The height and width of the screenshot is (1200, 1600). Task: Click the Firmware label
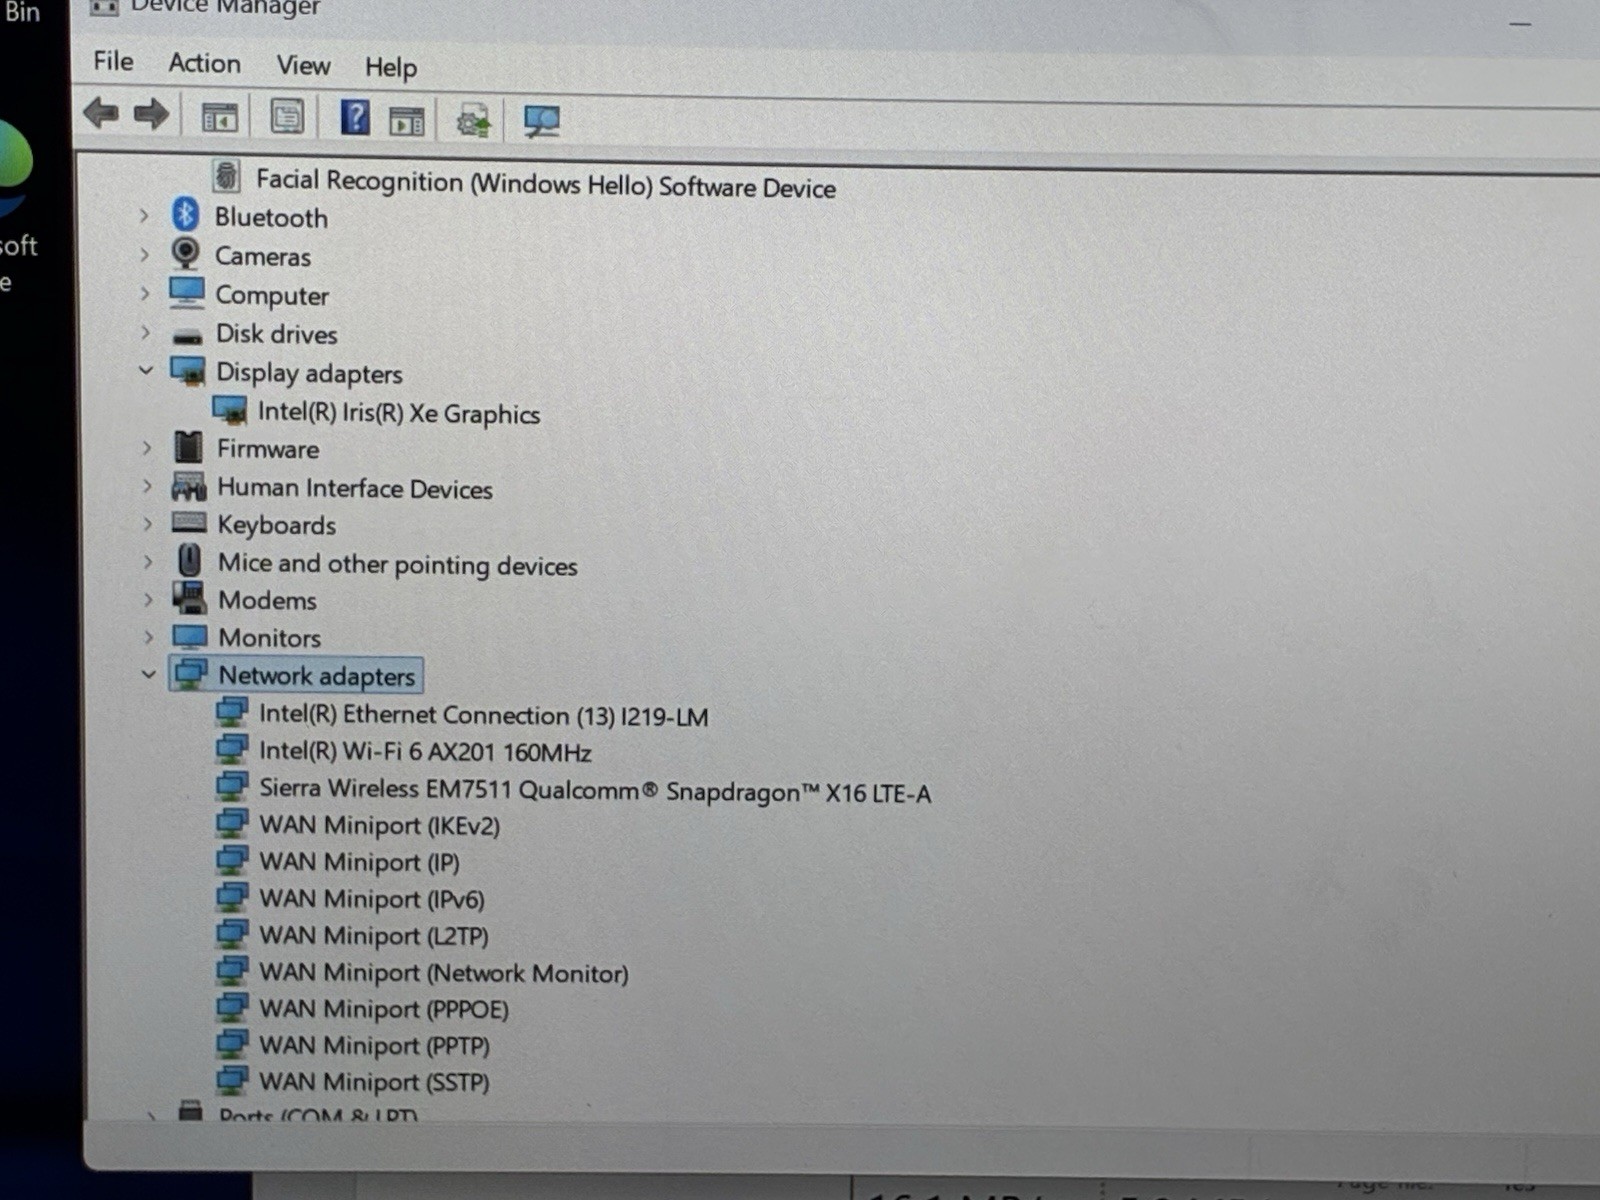[x=268, y=448]
